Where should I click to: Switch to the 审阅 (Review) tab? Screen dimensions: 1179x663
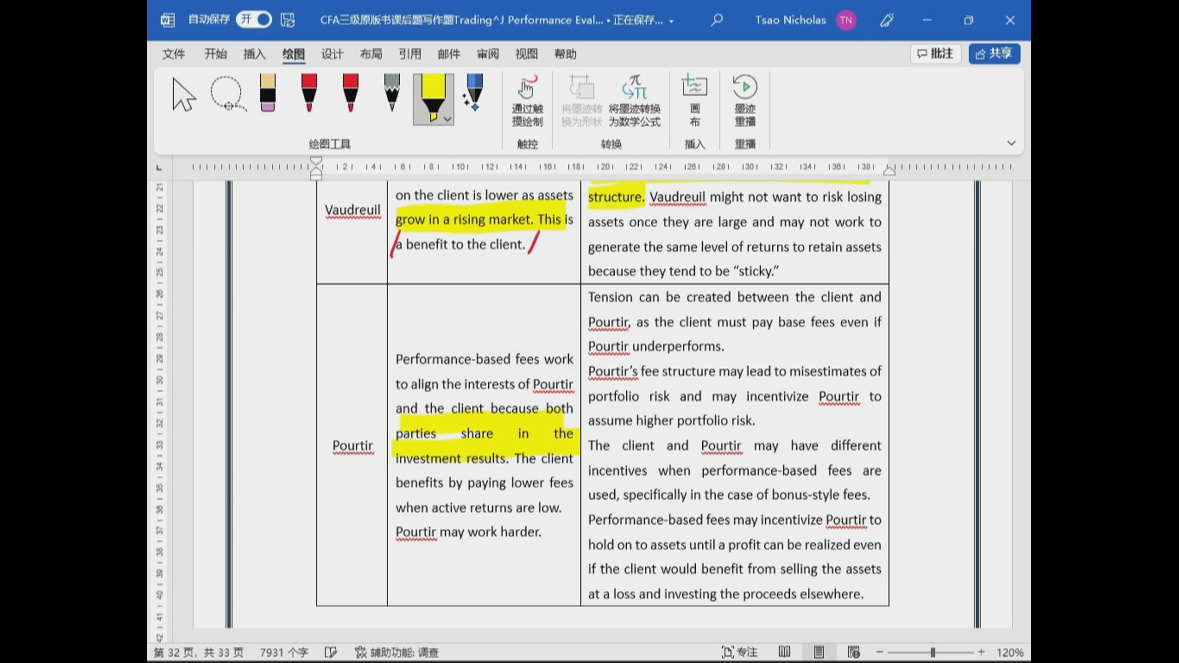(488, 54)
